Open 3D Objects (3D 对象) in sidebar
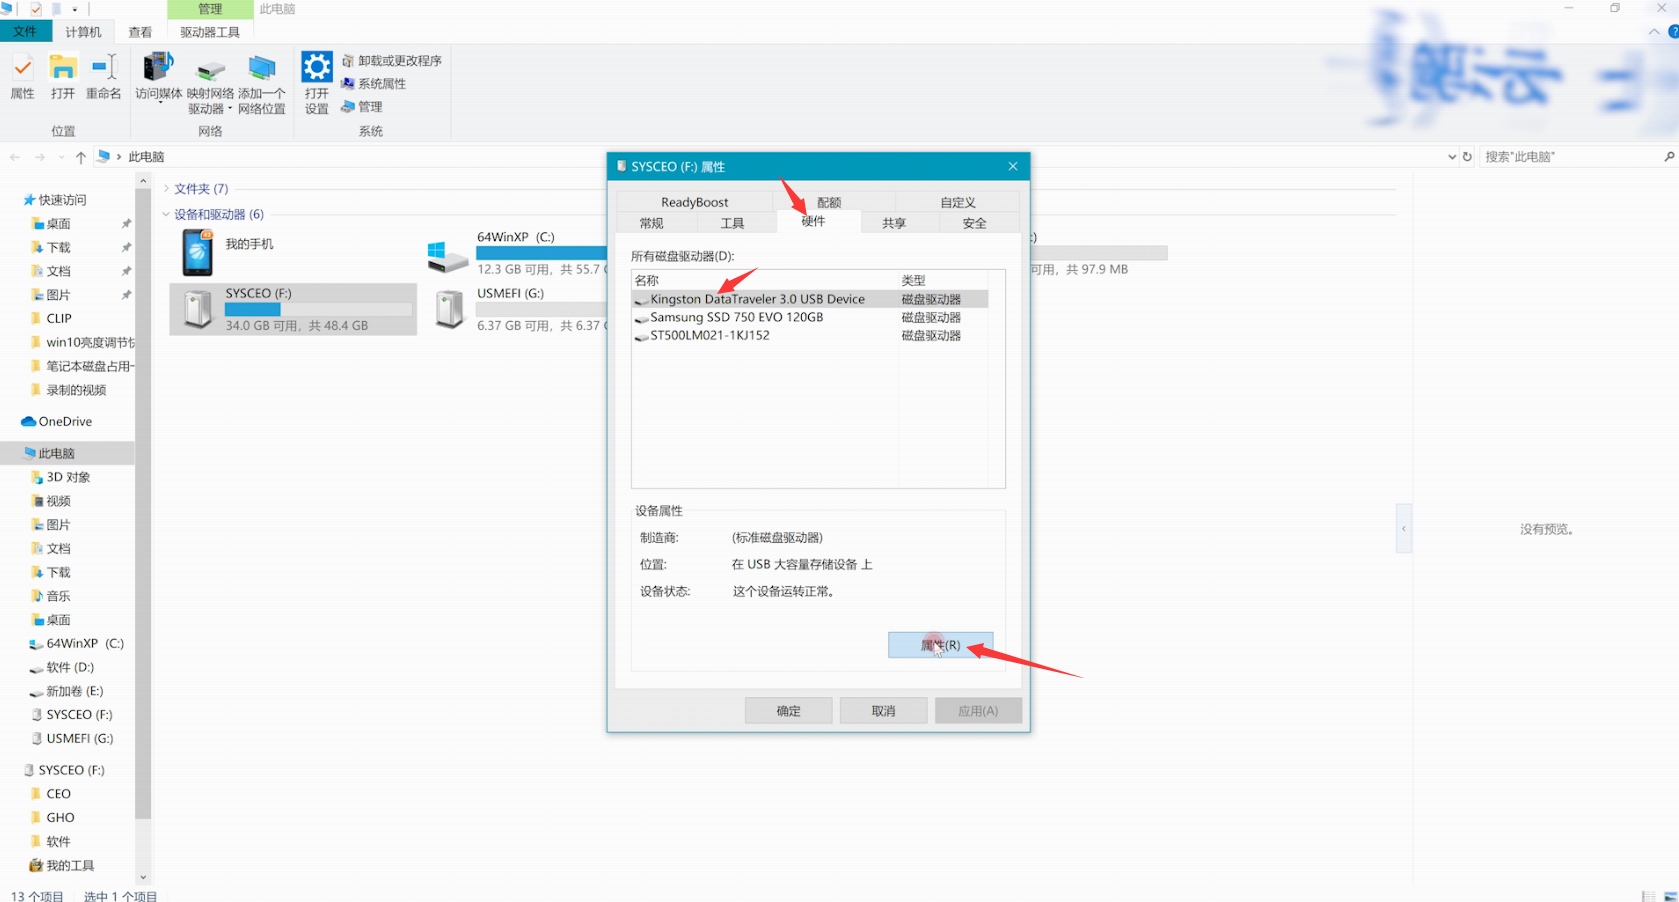Image resolution: width=1679 pixels, height=902 pixels. click(x=68, y=477)
